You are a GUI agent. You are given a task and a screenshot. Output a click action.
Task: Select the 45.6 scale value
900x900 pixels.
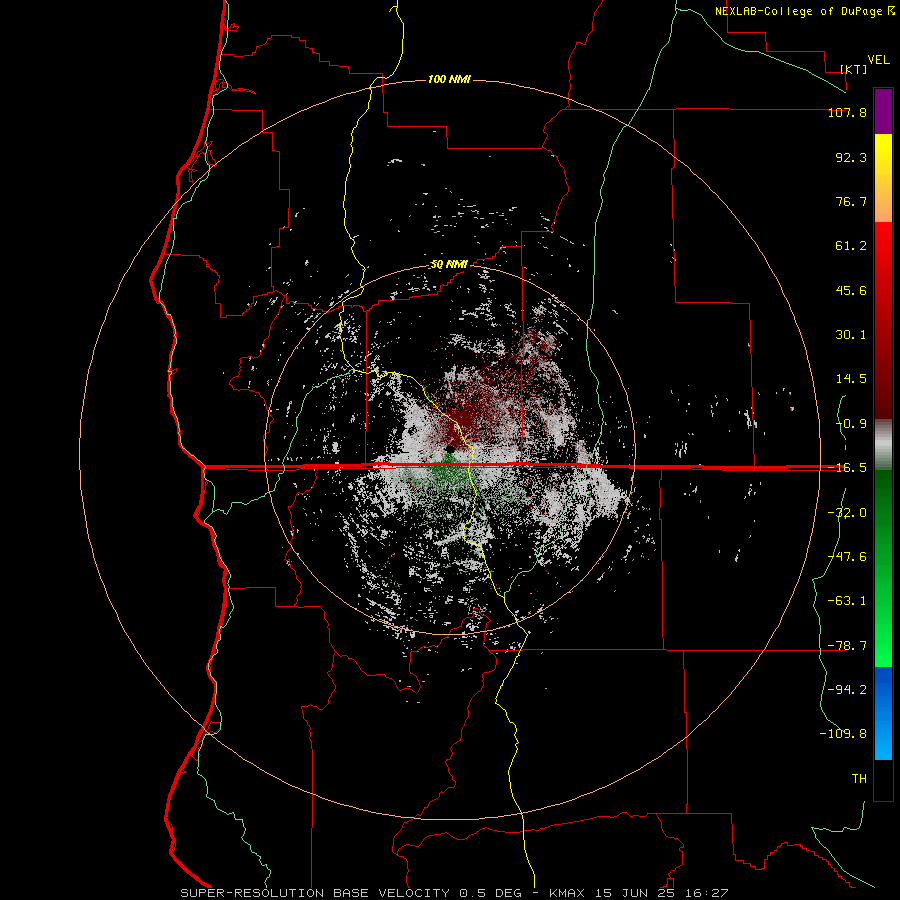[x=851, y=290]
